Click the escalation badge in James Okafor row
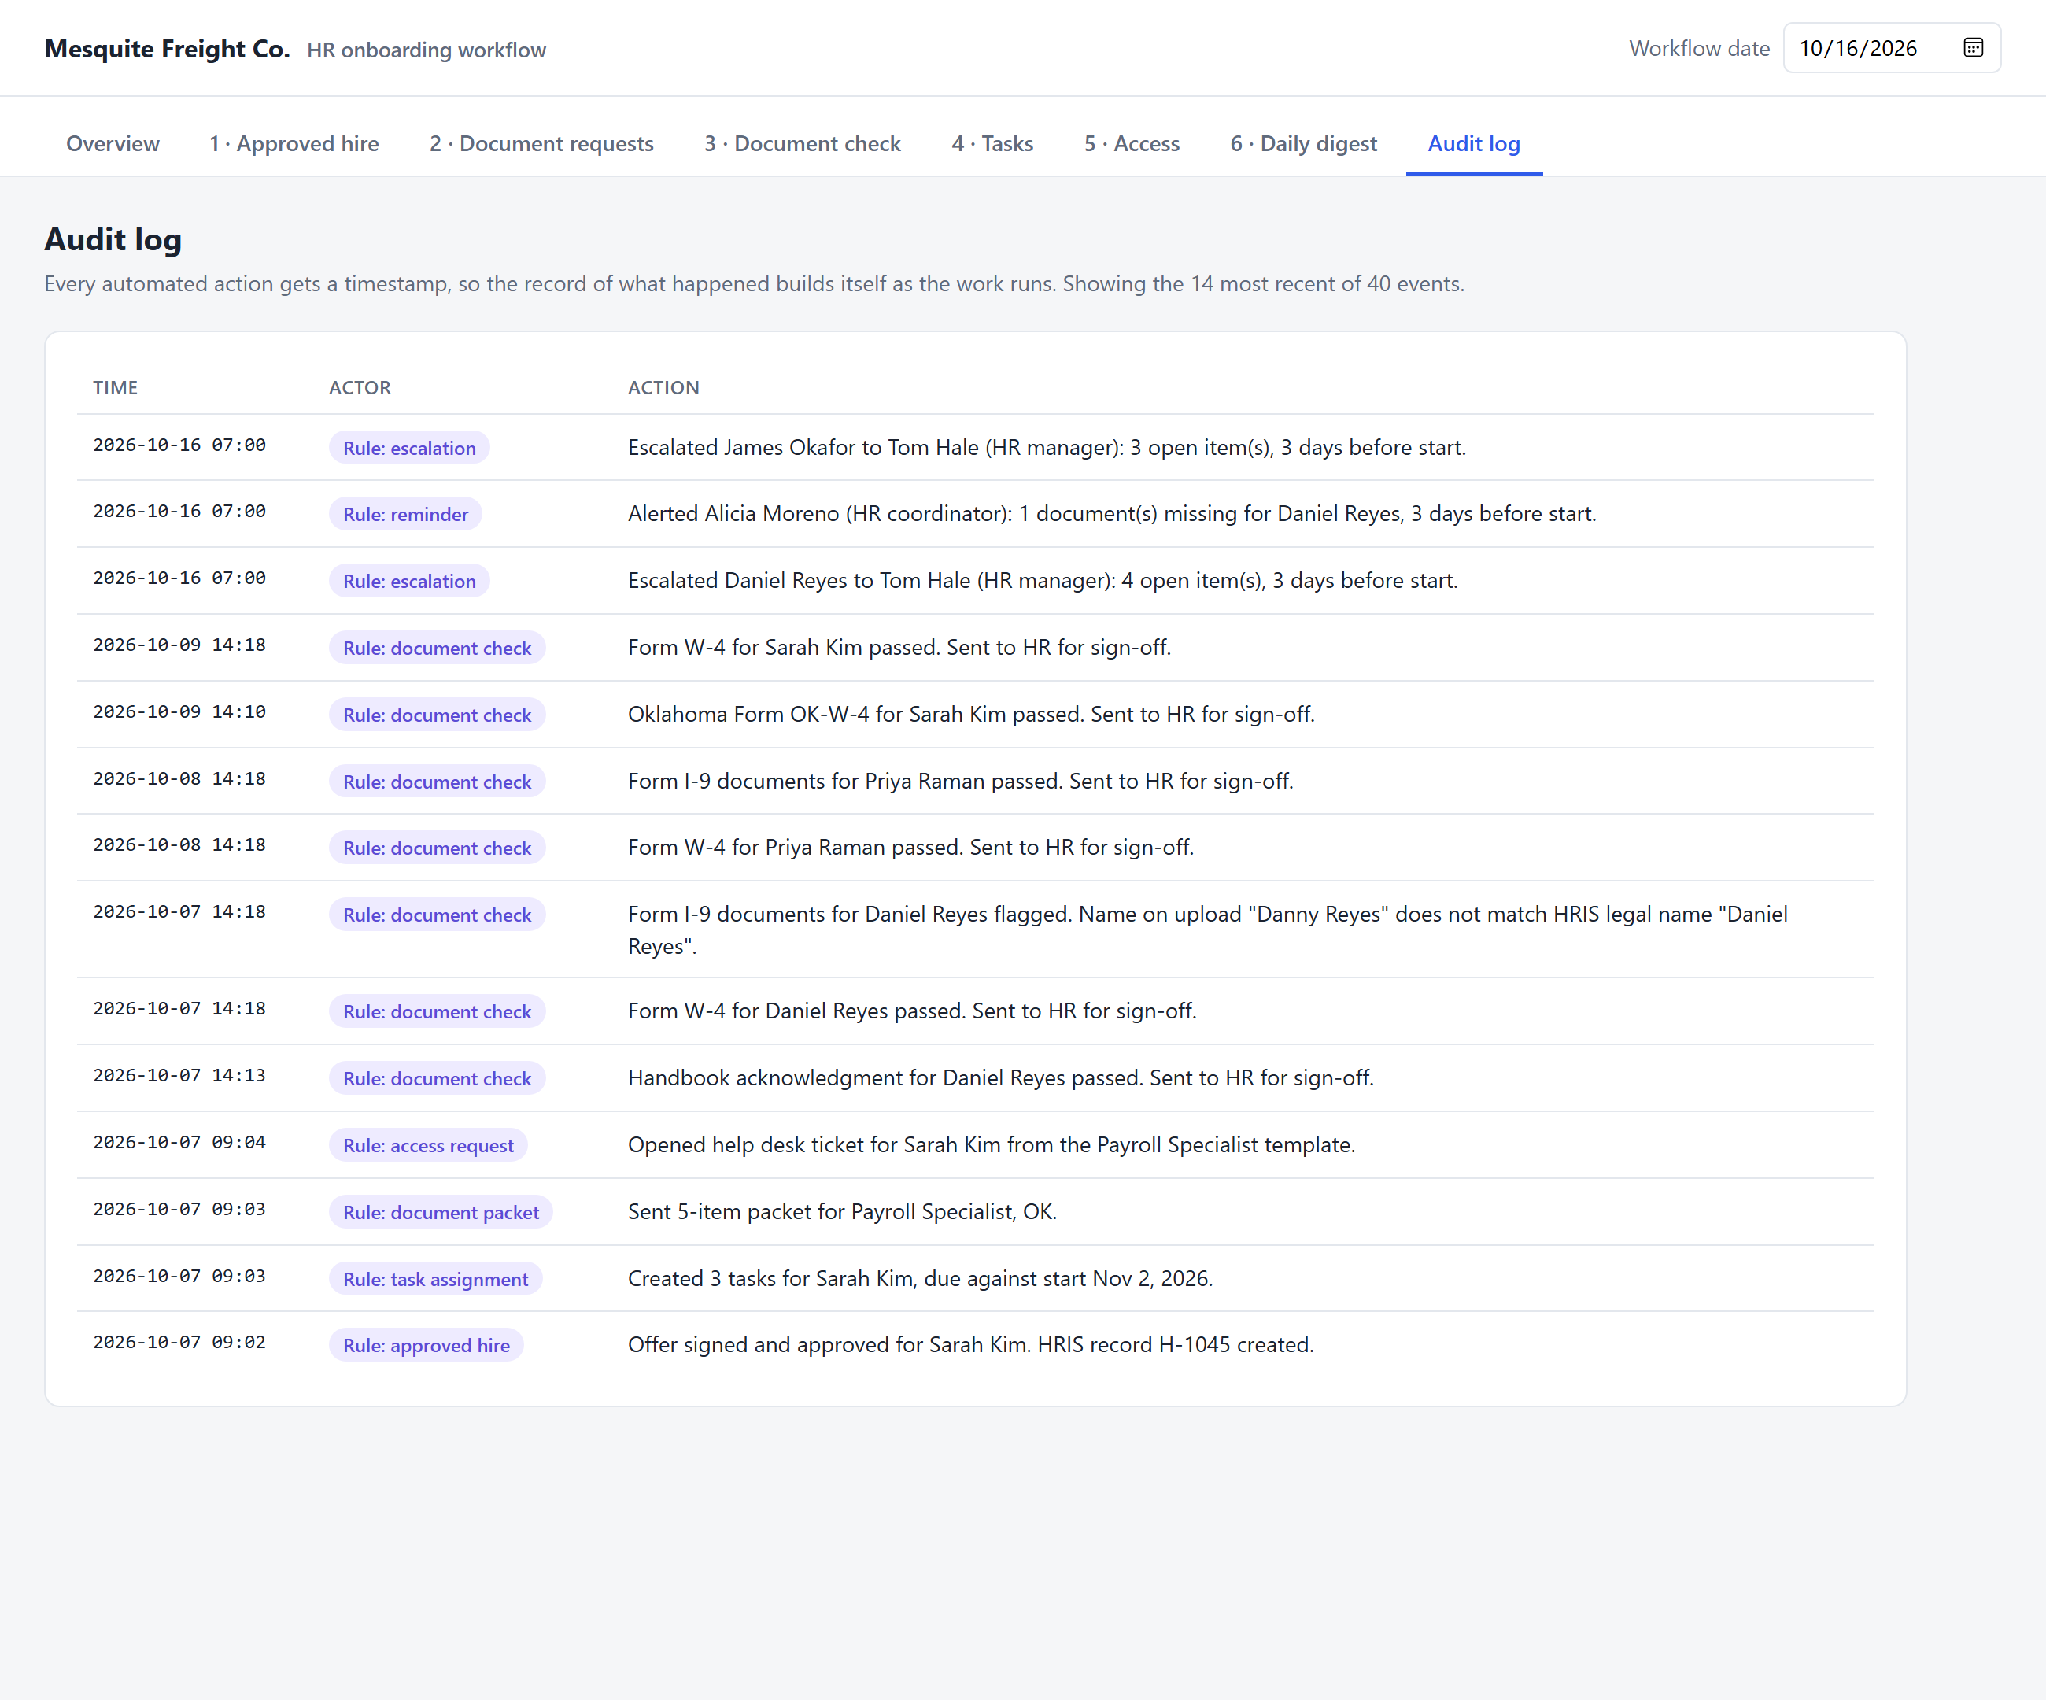The image size is (2046, 1700). tap(409, 448)
